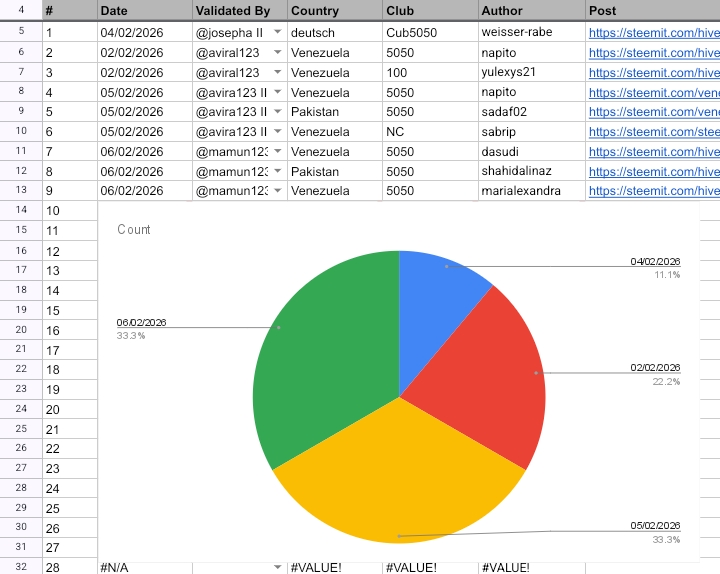Select the NC club cell
The width and height of the screenshot is (720, 574).
tap(430, 131)
